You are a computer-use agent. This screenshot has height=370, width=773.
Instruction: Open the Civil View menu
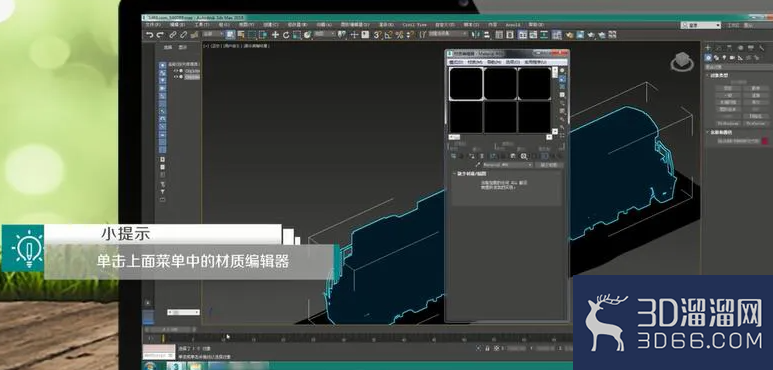point(414,25)
